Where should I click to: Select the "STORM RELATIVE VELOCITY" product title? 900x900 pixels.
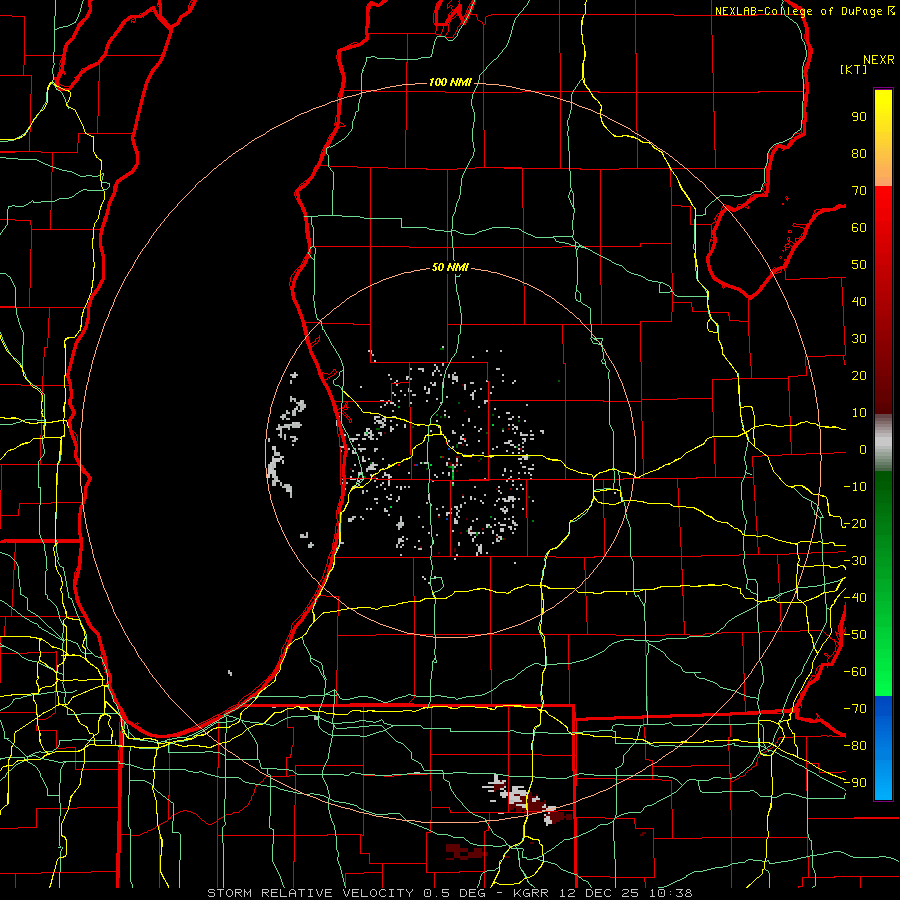click(x=310, y=893)
